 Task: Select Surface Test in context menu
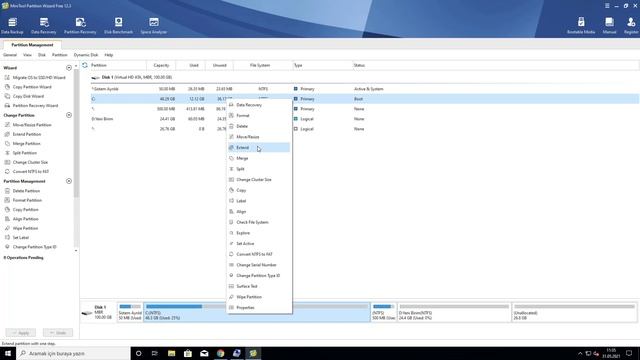coord(259,286)
